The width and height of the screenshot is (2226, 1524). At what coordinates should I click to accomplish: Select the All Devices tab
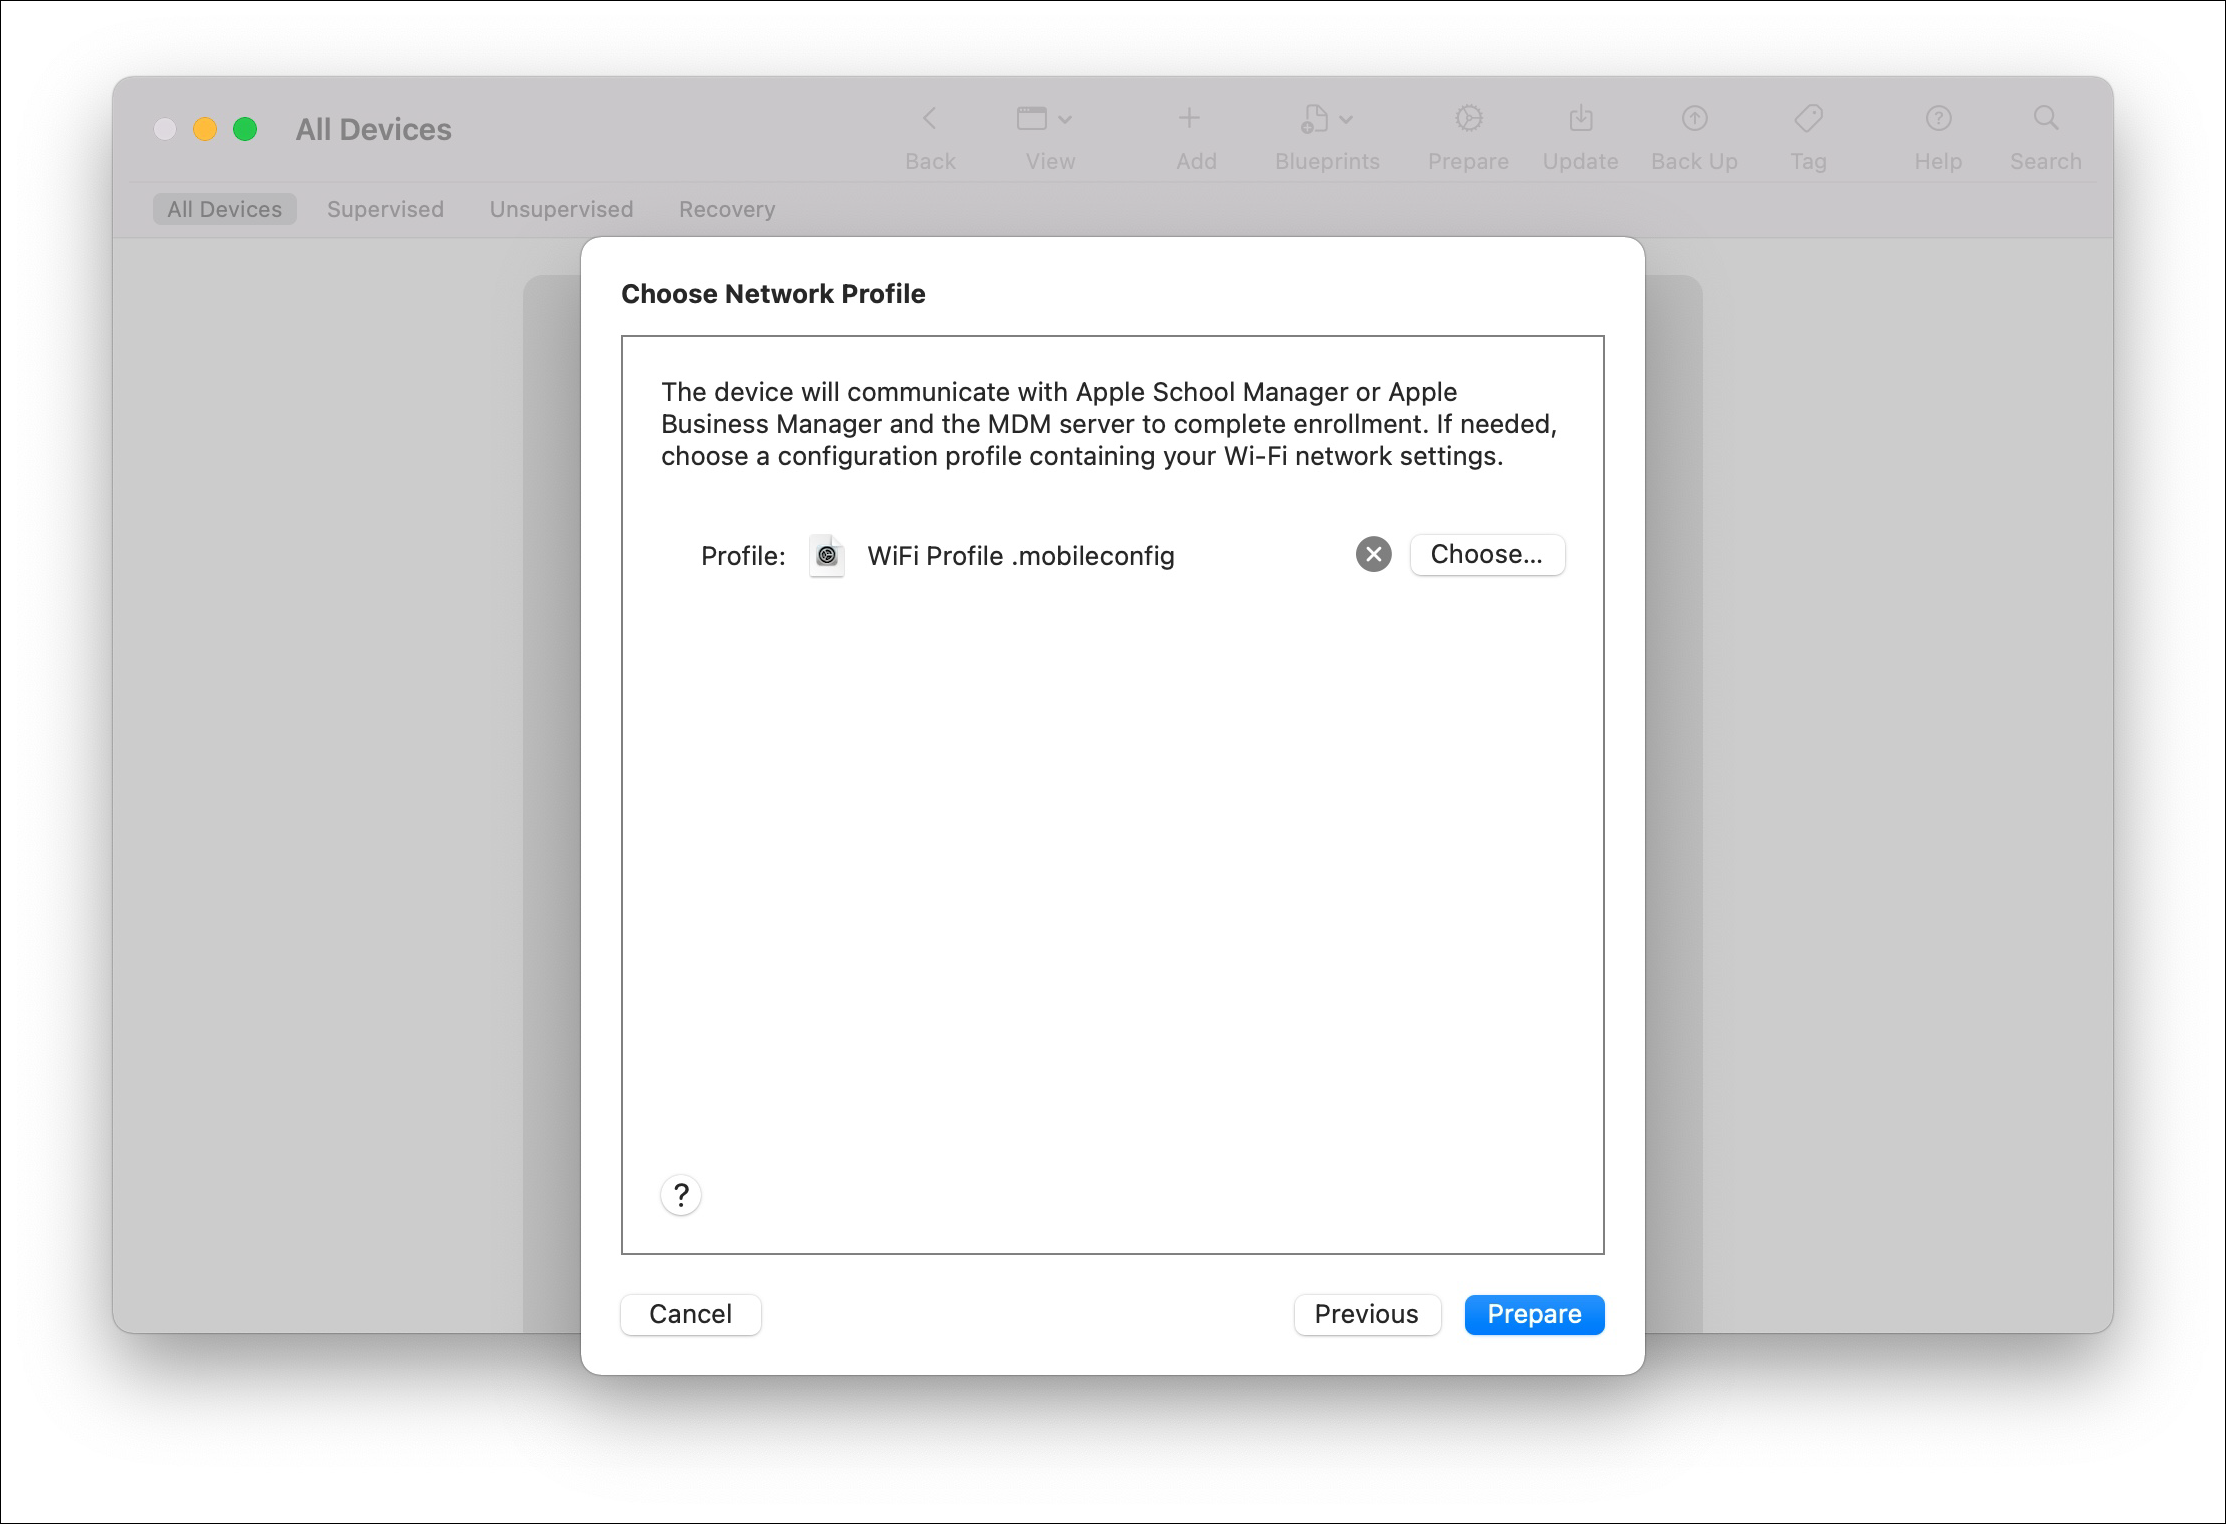point(224,209)
